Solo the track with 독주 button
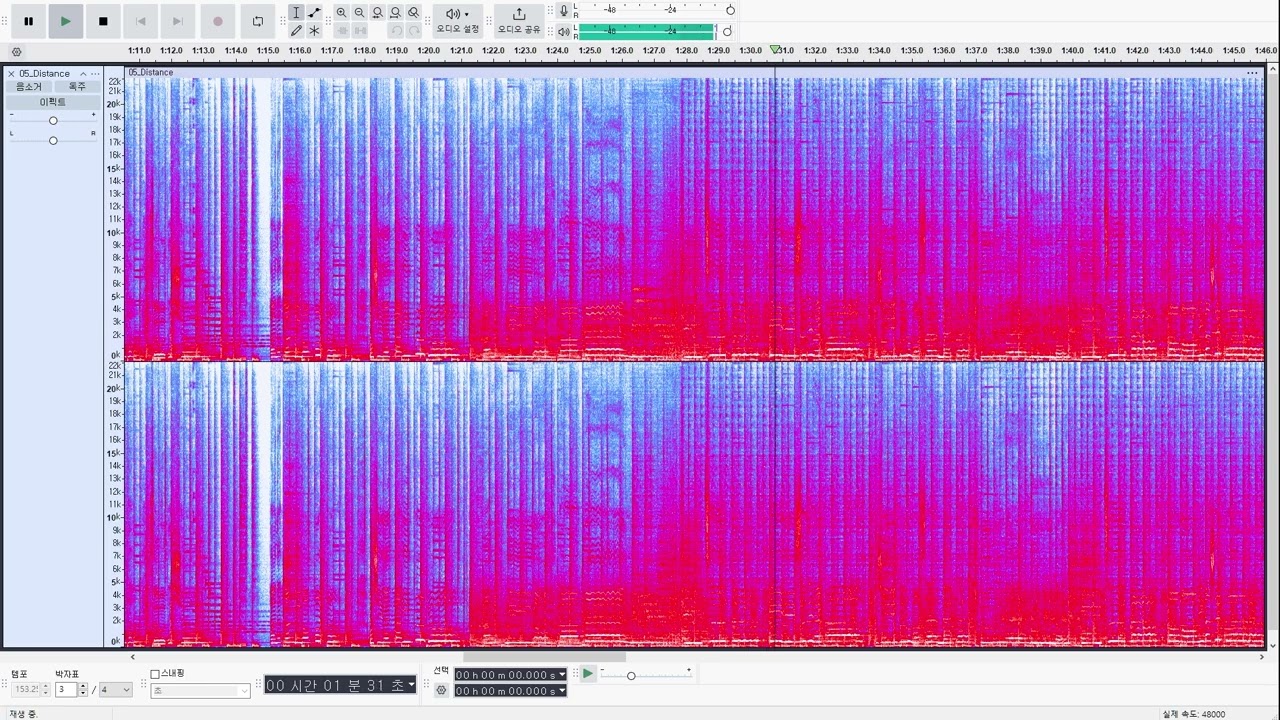The width and height of the screenshot is (1280, 720). click(x=77, y=87)
